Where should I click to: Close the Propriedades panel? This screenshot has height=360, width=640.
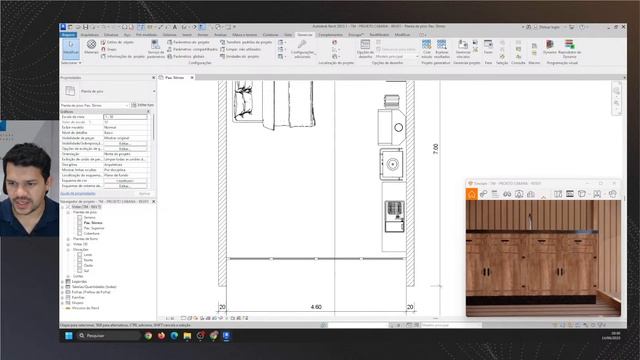[153, 78]
